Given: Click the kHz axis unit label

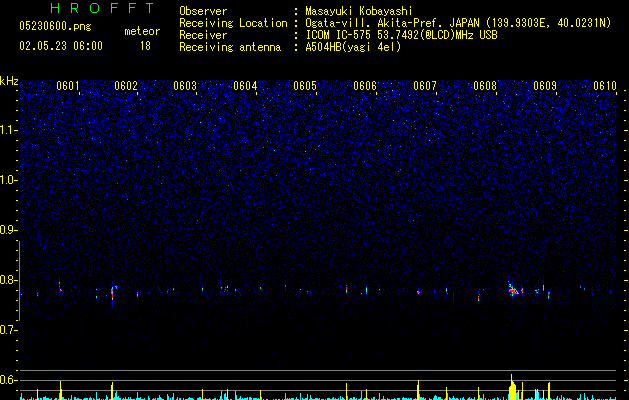Looking at the screenshot, I should (x=9, y=81).
